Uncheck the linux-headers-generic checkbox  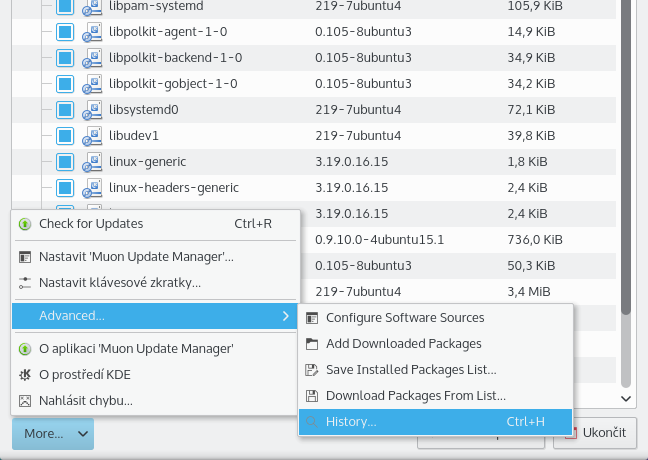point(65,188)
